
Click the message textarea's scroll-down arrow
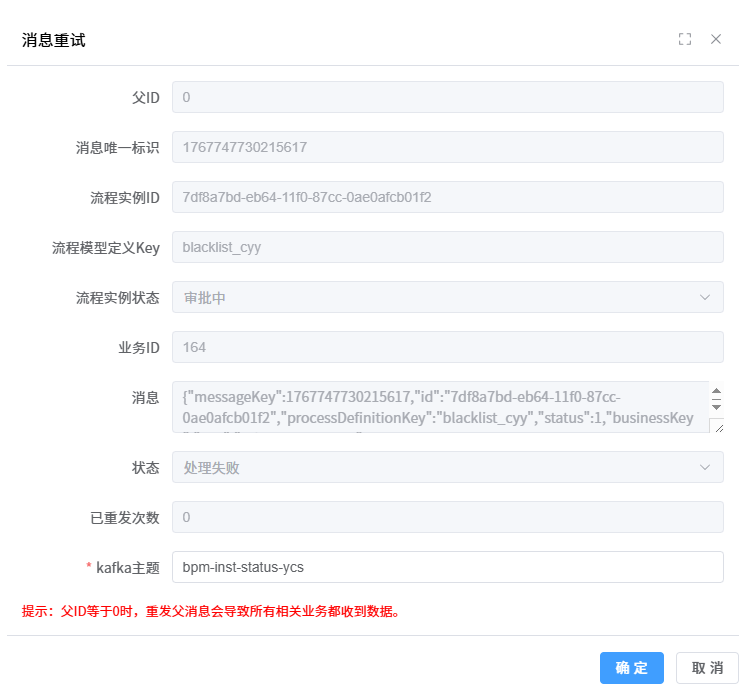(x=717, y=407)
